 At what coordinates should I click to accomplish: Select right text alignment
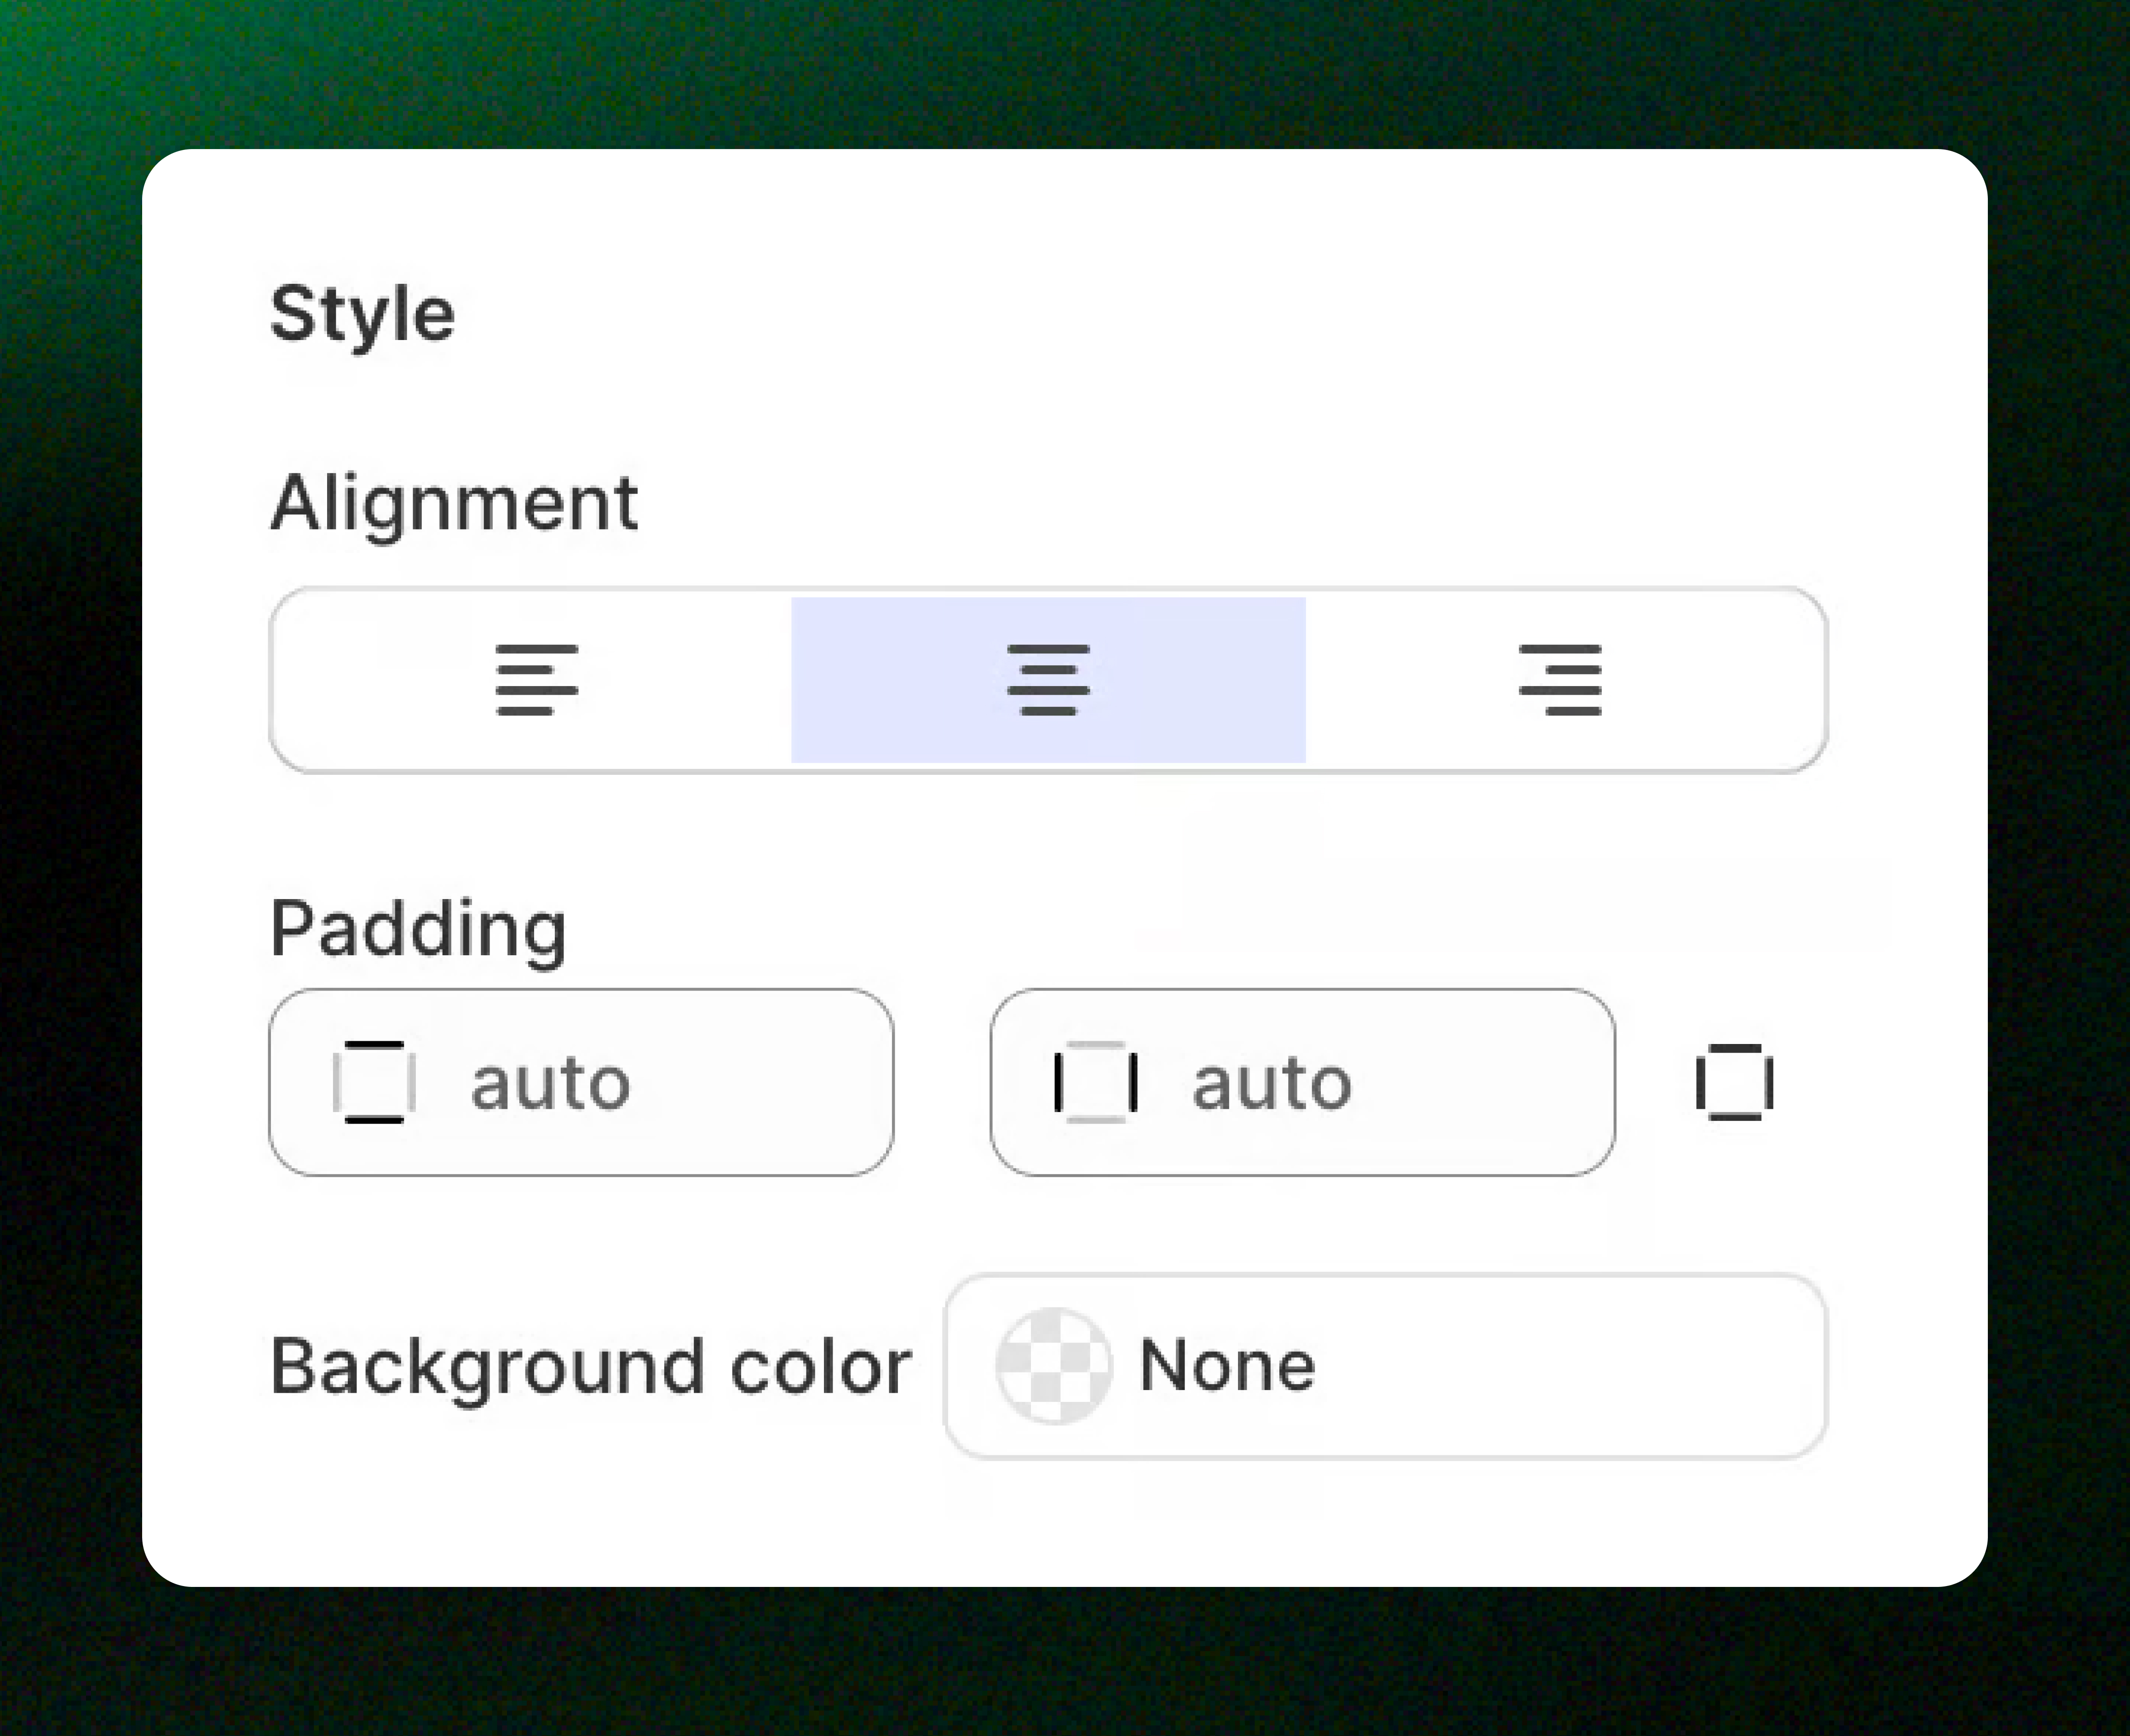tap(1560, 680)
